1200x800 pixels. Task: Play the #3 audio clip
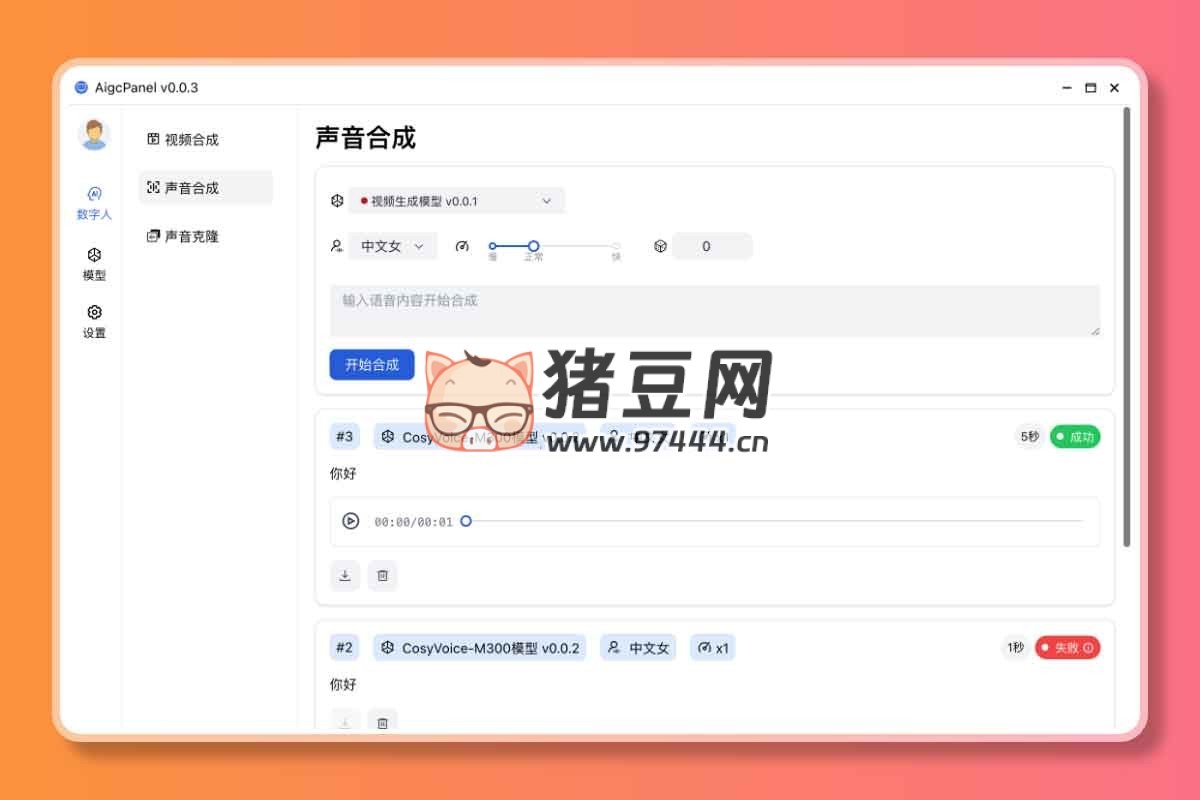[351, 521]
